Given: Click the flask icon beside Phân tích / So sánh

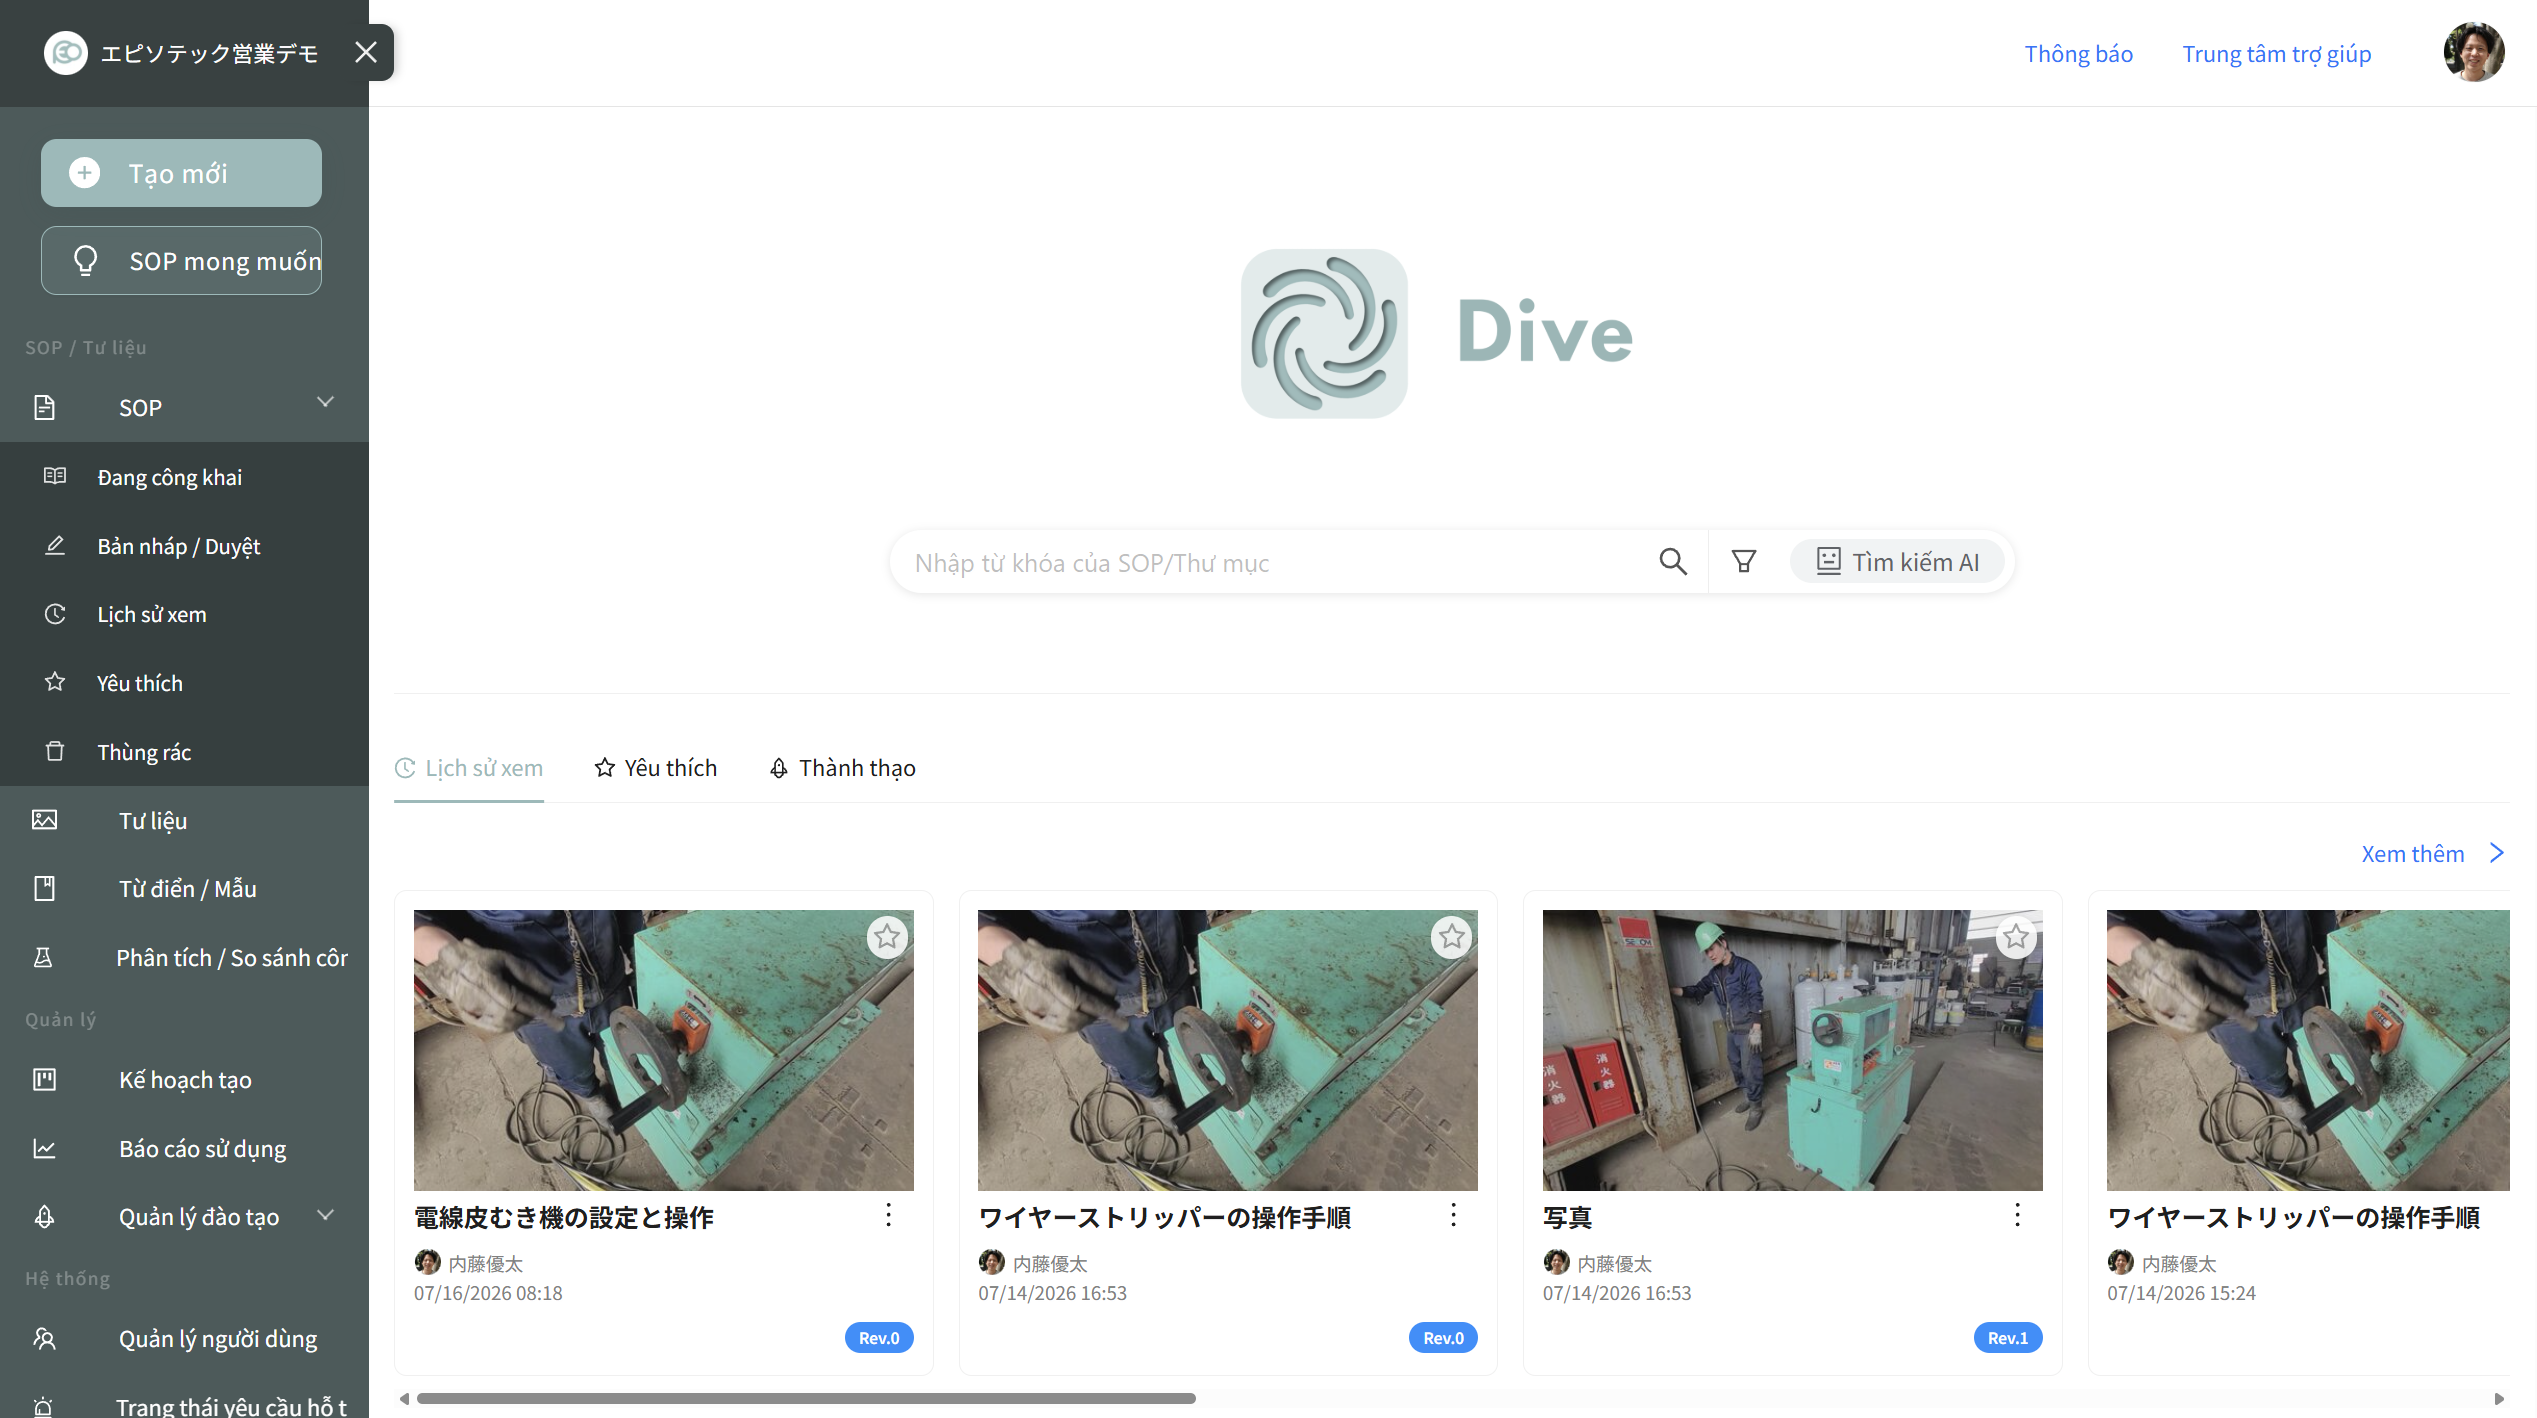Looking at the screenshot, I should coord(43,957).
